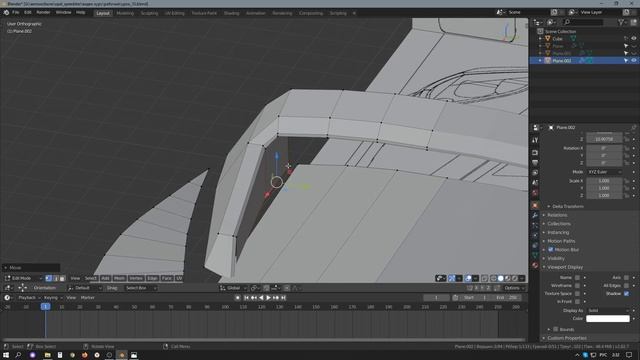Disable Shadow checkbox

point(626,293)
